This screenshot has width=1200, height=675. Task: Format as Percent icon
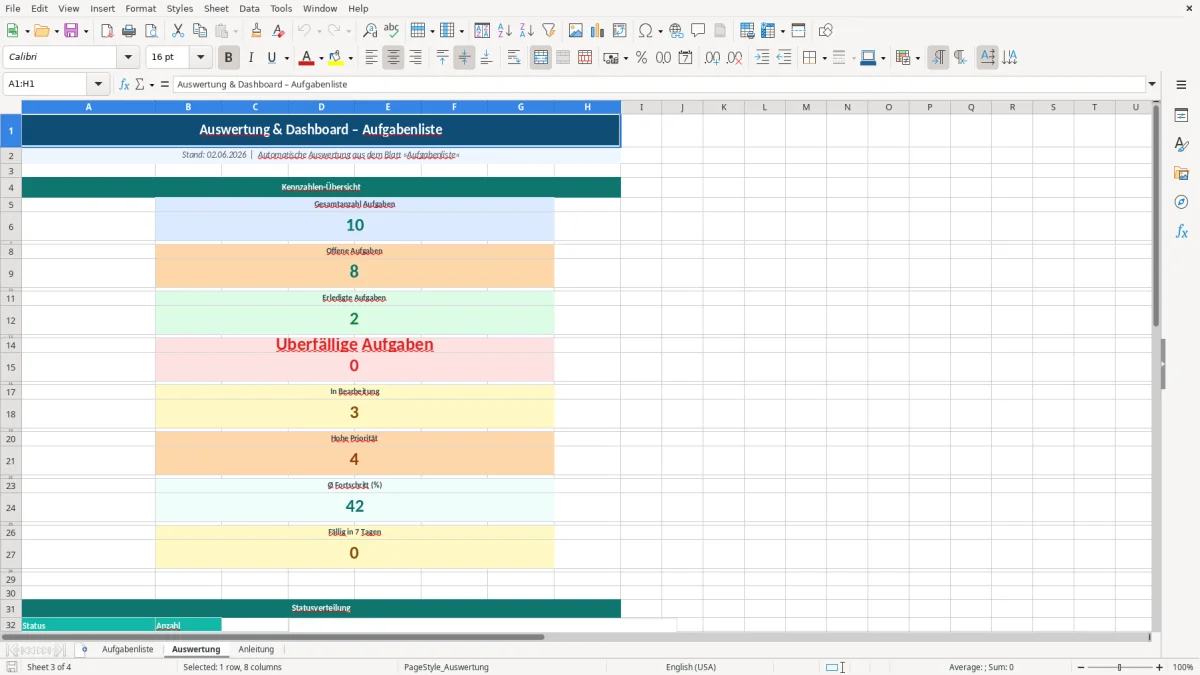[x=641, y=58]
